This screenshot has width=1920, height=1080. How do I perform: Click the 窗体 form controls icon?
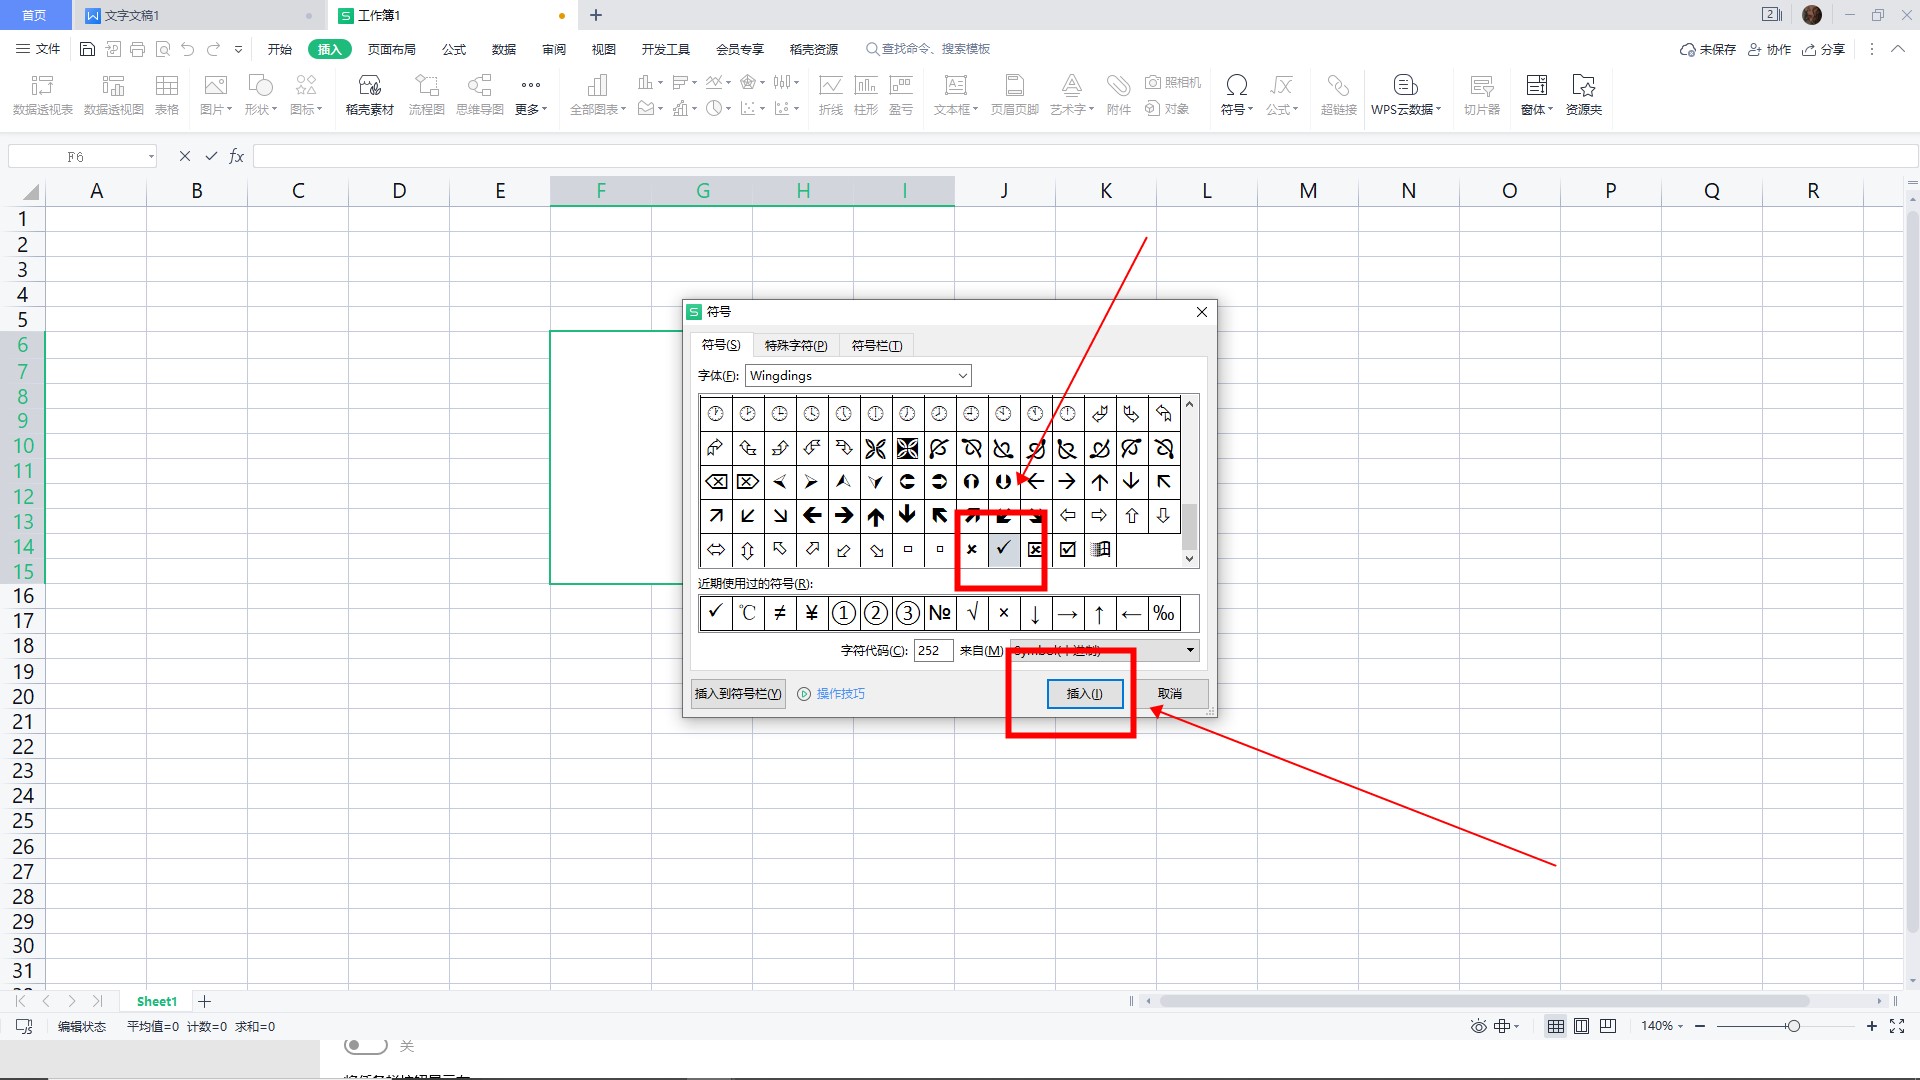(1536, 86)
